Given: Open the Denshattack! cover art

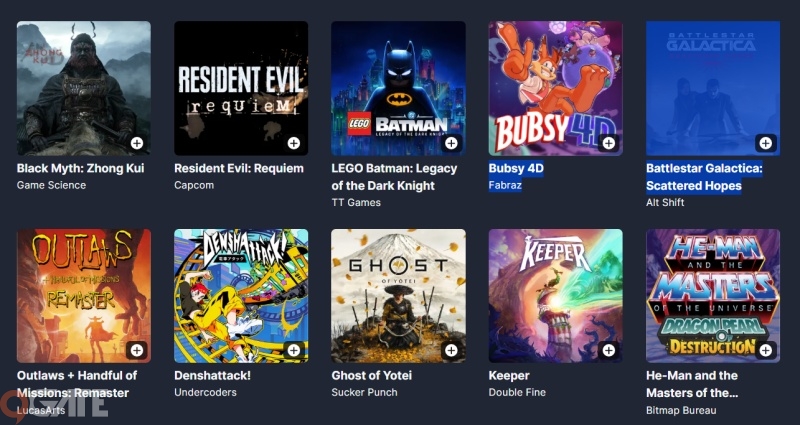Looking at the screenshot, I should coord(241,295).
